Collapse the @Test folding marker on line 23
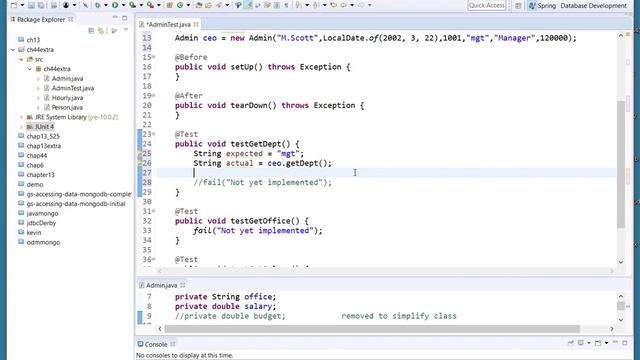The width and height of the screenshot is (640, 360). [154, 133]
